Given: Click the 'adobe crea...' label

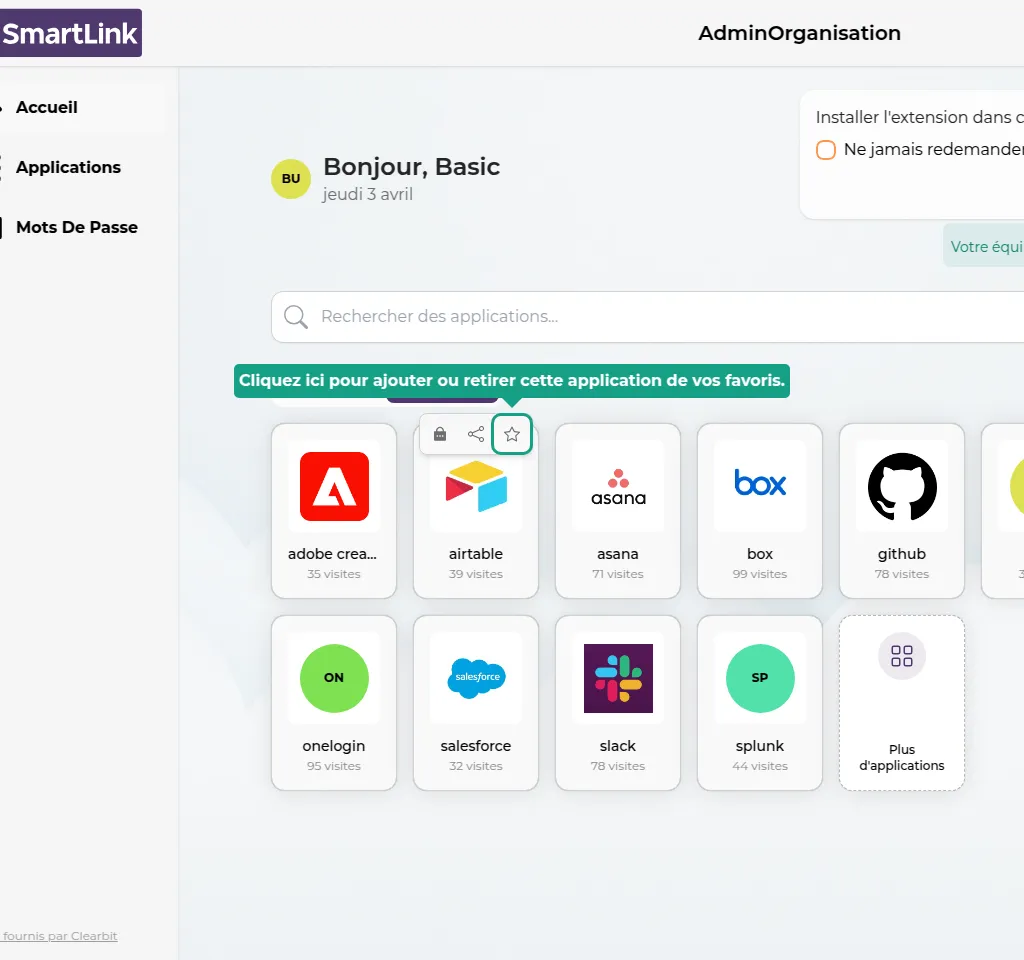Looking at the screenshot, I should click(x=332, y=554).
